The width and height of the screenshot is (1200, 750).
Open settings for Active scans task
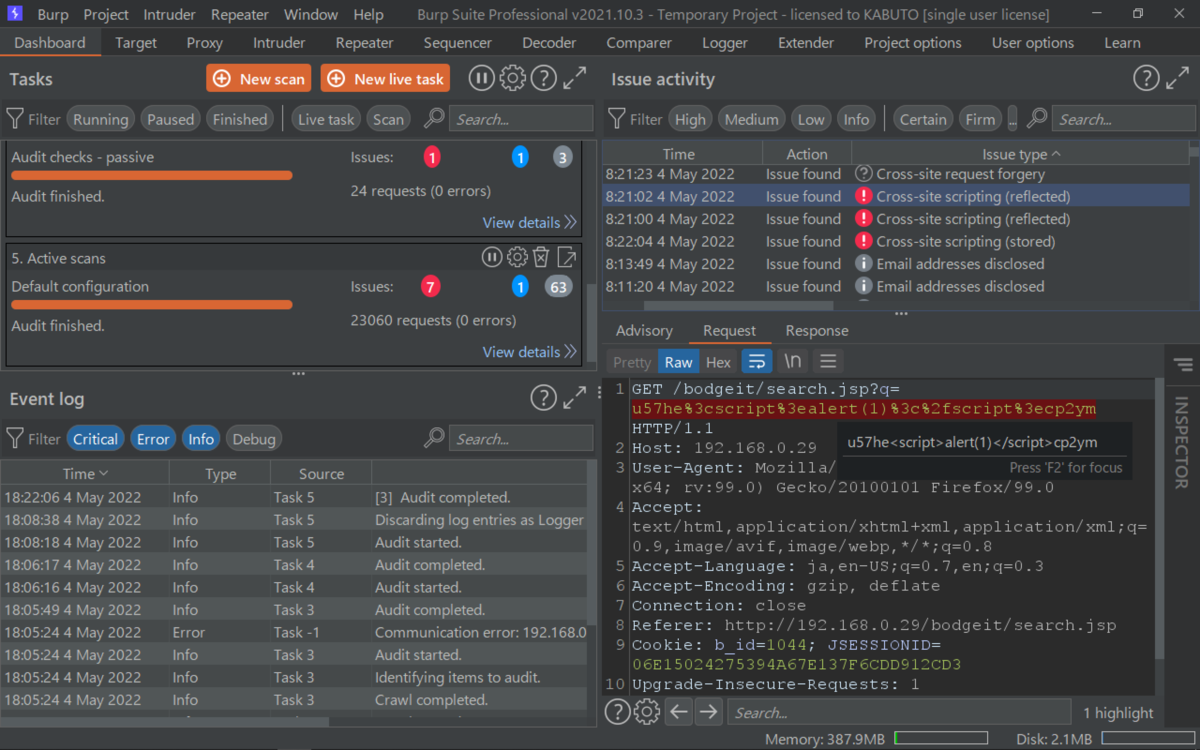(x=517, y=257)
